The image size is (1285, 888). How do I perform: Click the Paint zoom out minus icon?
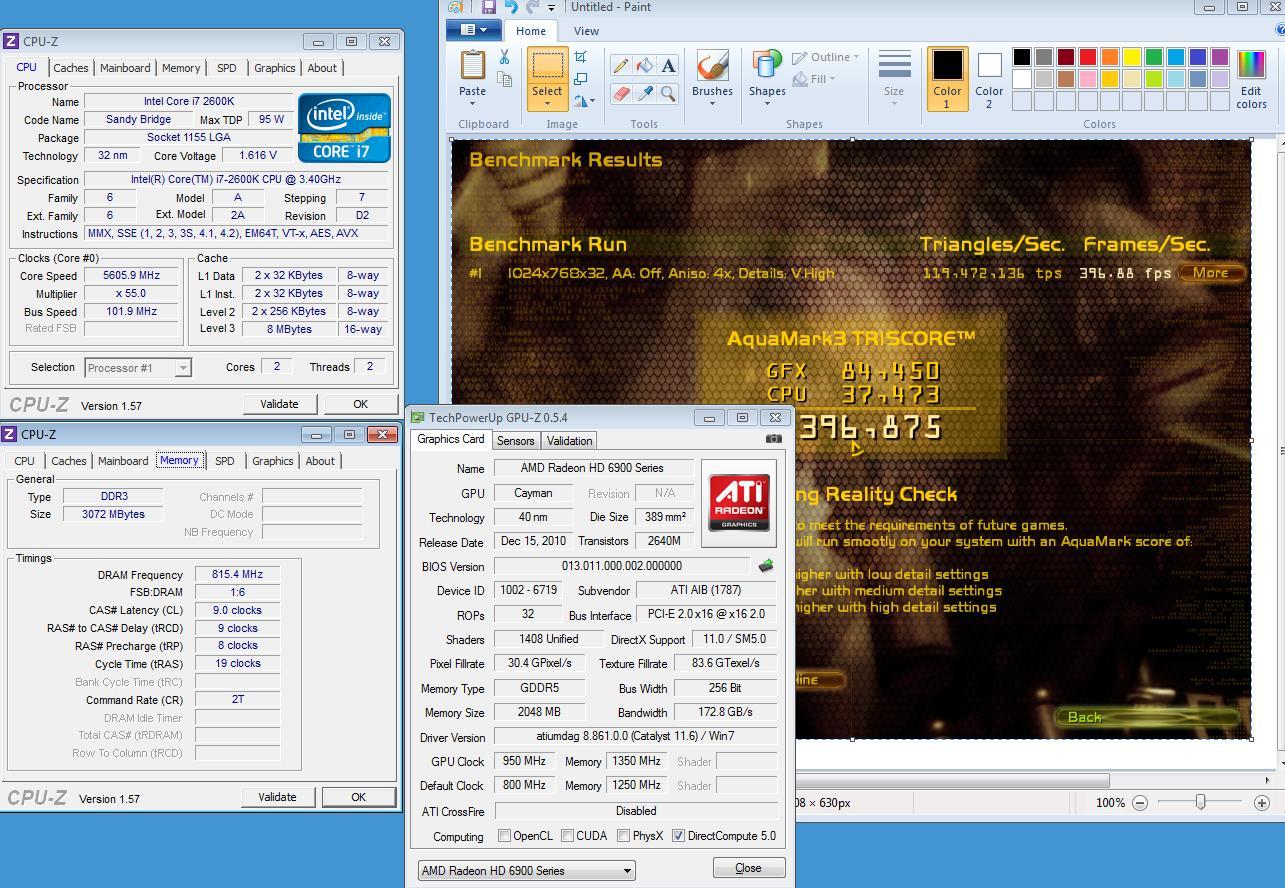pyautogui.click(x=1140, y=803)
